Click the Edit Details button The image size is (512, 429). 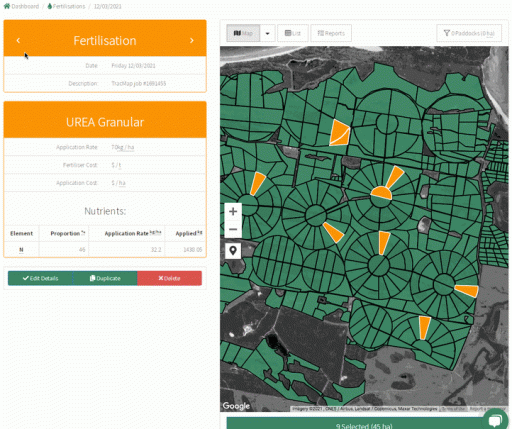coord(40,278)
